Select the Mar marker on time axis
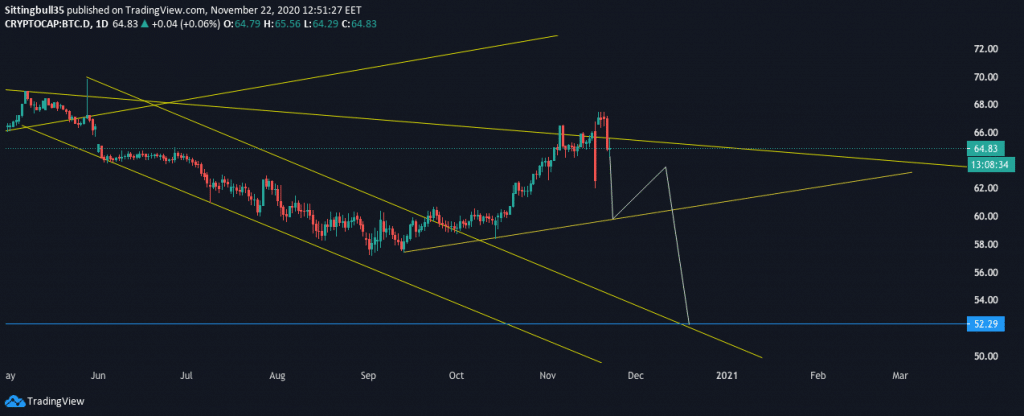The width and height of the screenshot is (1024, 416). [900, 376]
